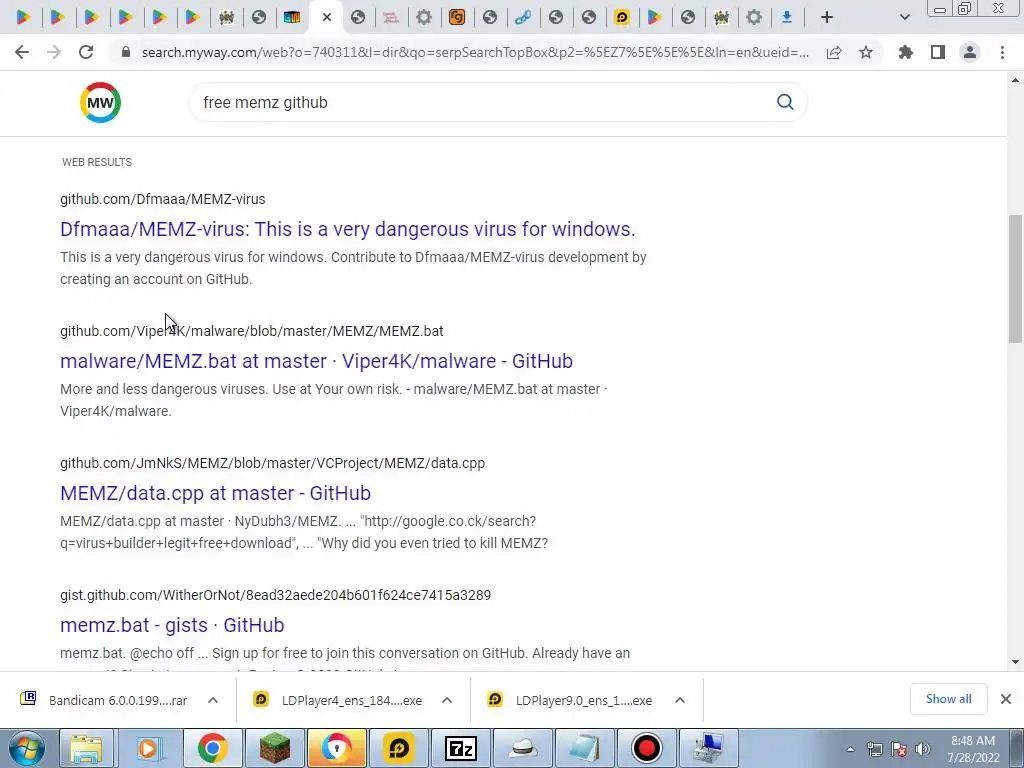Switch to the first Google Play tab
The width and height of the screenshot is (1024, 768).
pos(24,18)
